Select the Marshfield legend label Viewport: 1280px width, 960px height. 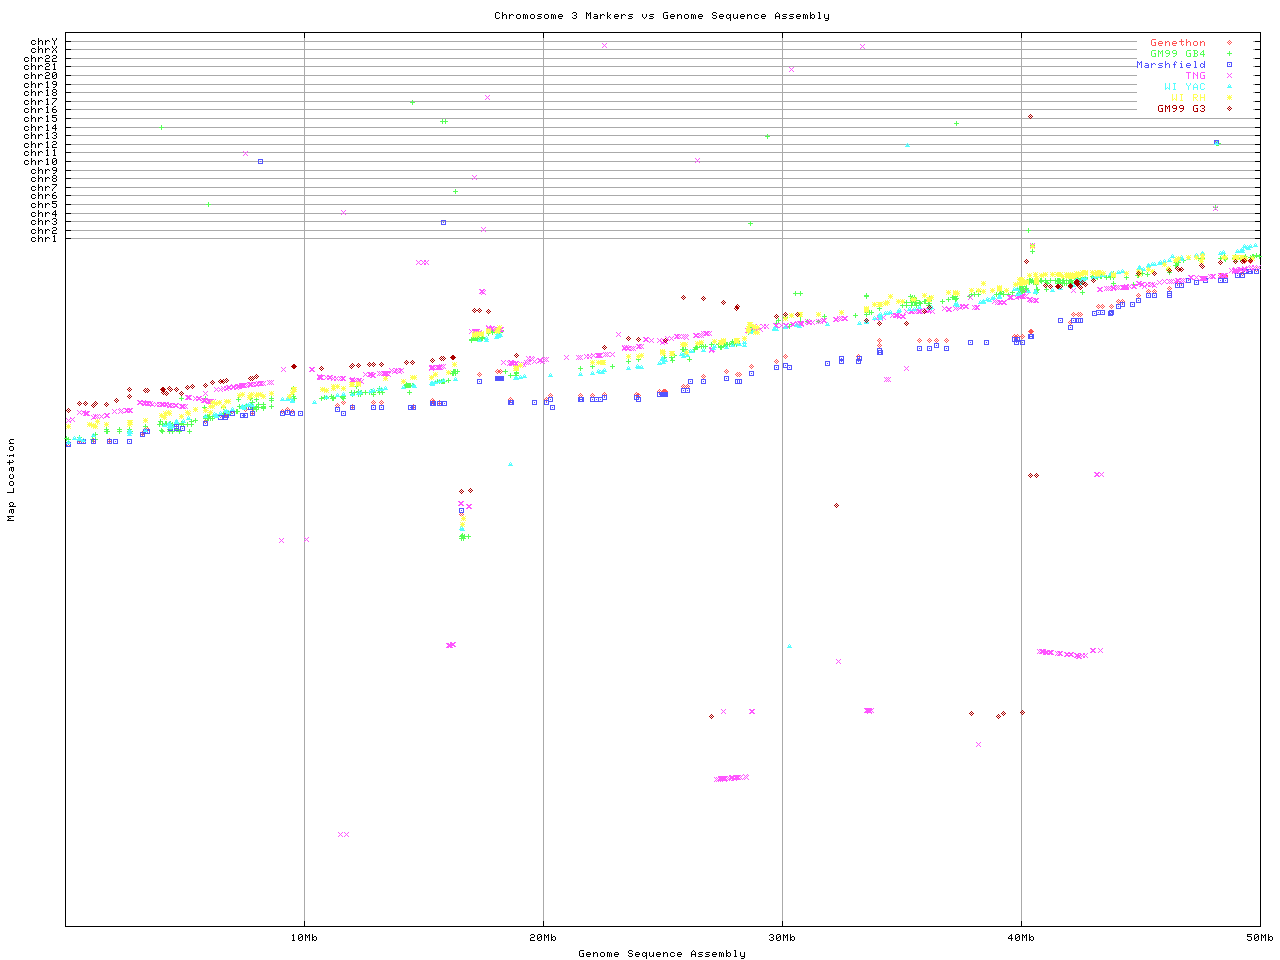point(1171,65)
